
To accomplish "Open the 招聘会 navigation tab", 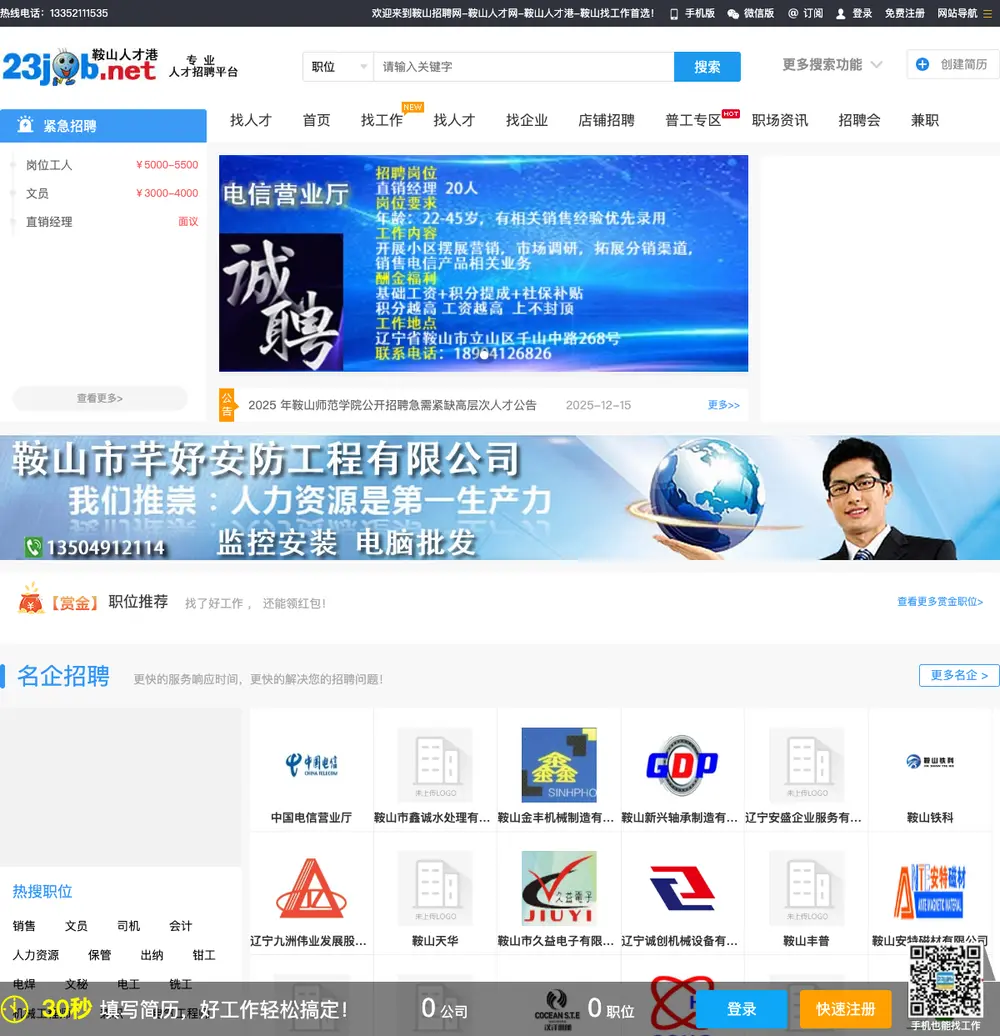I will tap(859, 120).
